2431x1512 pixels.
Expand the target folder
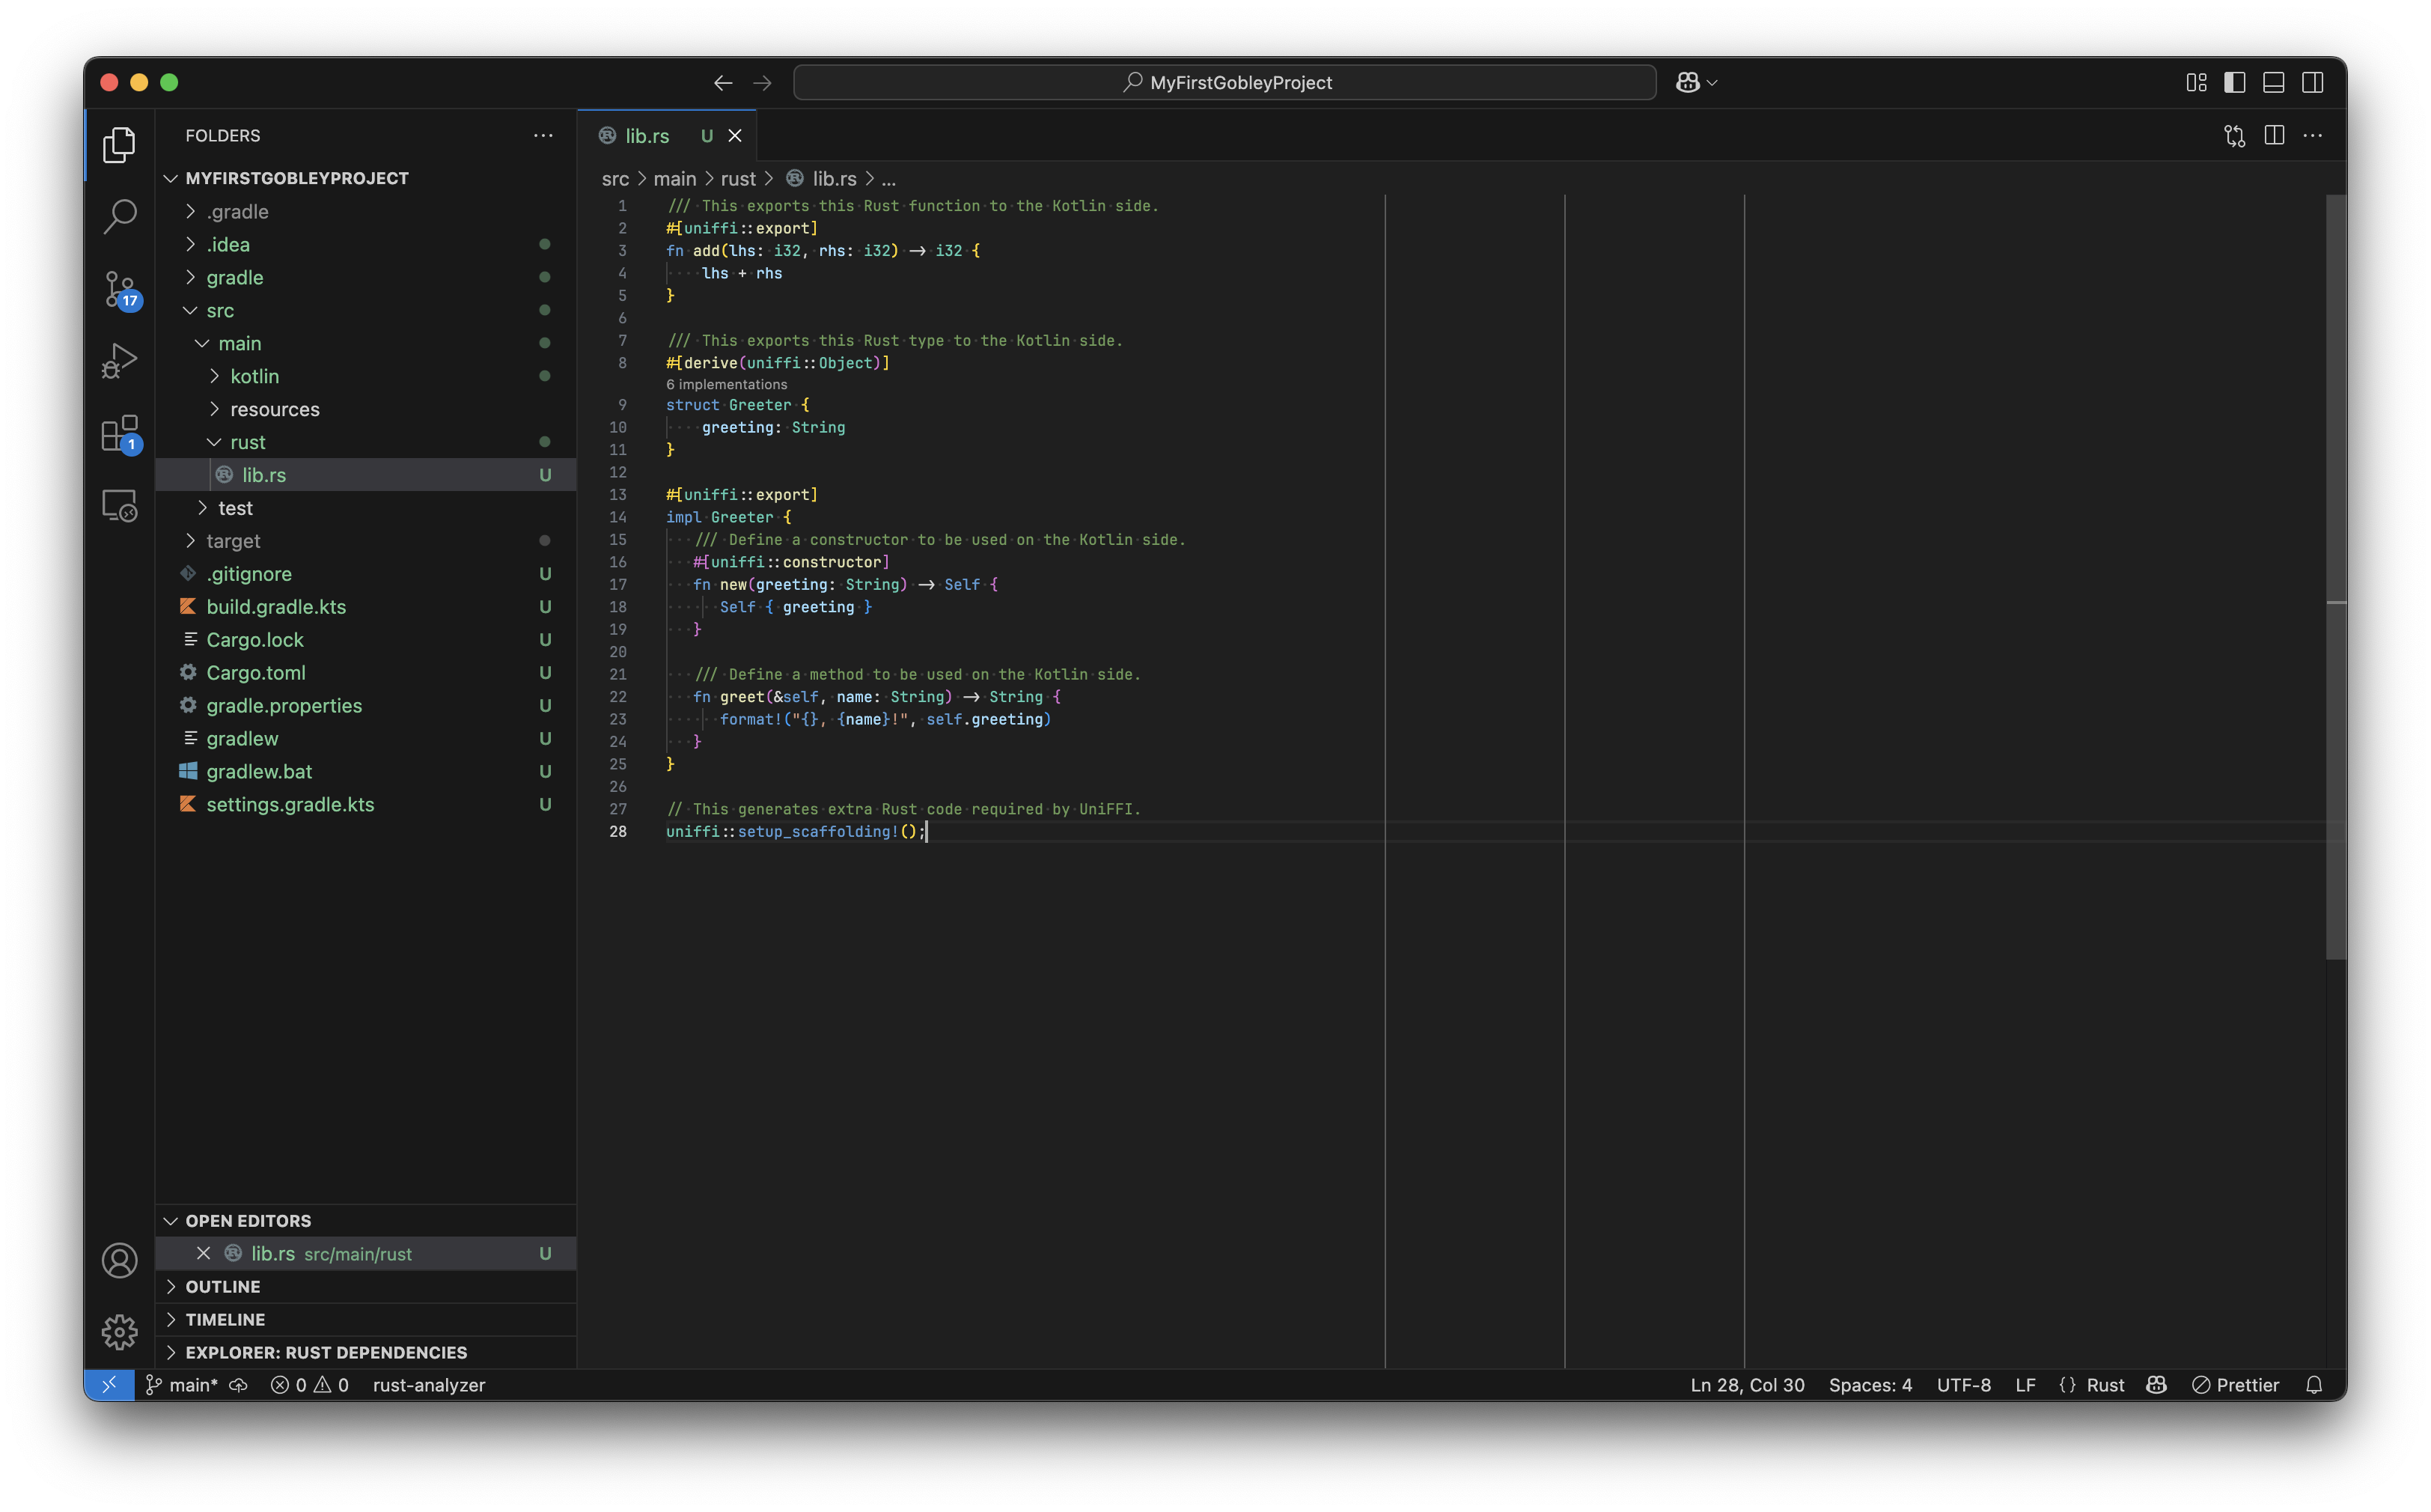pos(365,541)
